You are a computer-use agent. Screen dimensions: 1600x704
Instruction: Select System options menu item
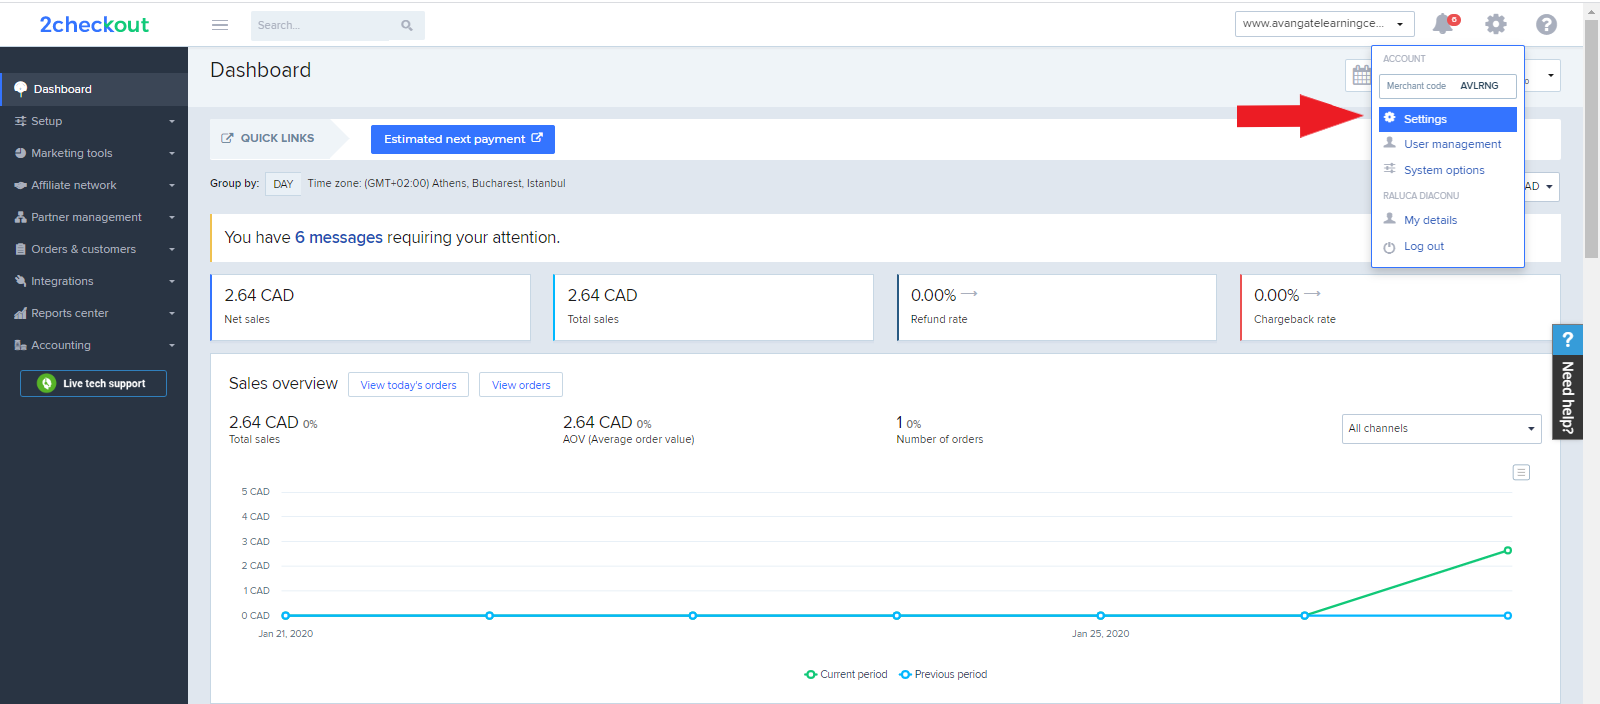1447,170
